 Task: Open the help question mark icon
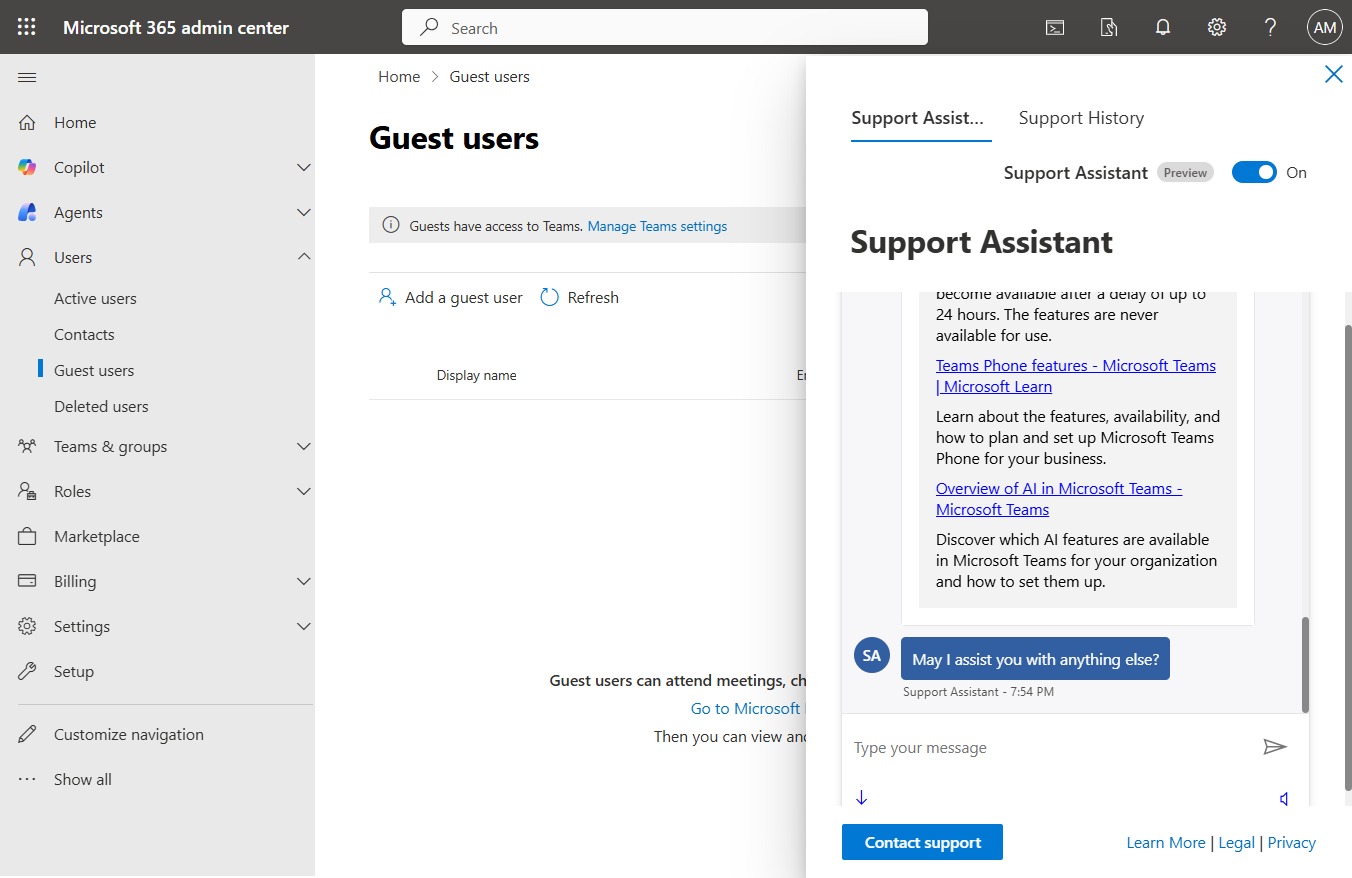[1271, 27]
